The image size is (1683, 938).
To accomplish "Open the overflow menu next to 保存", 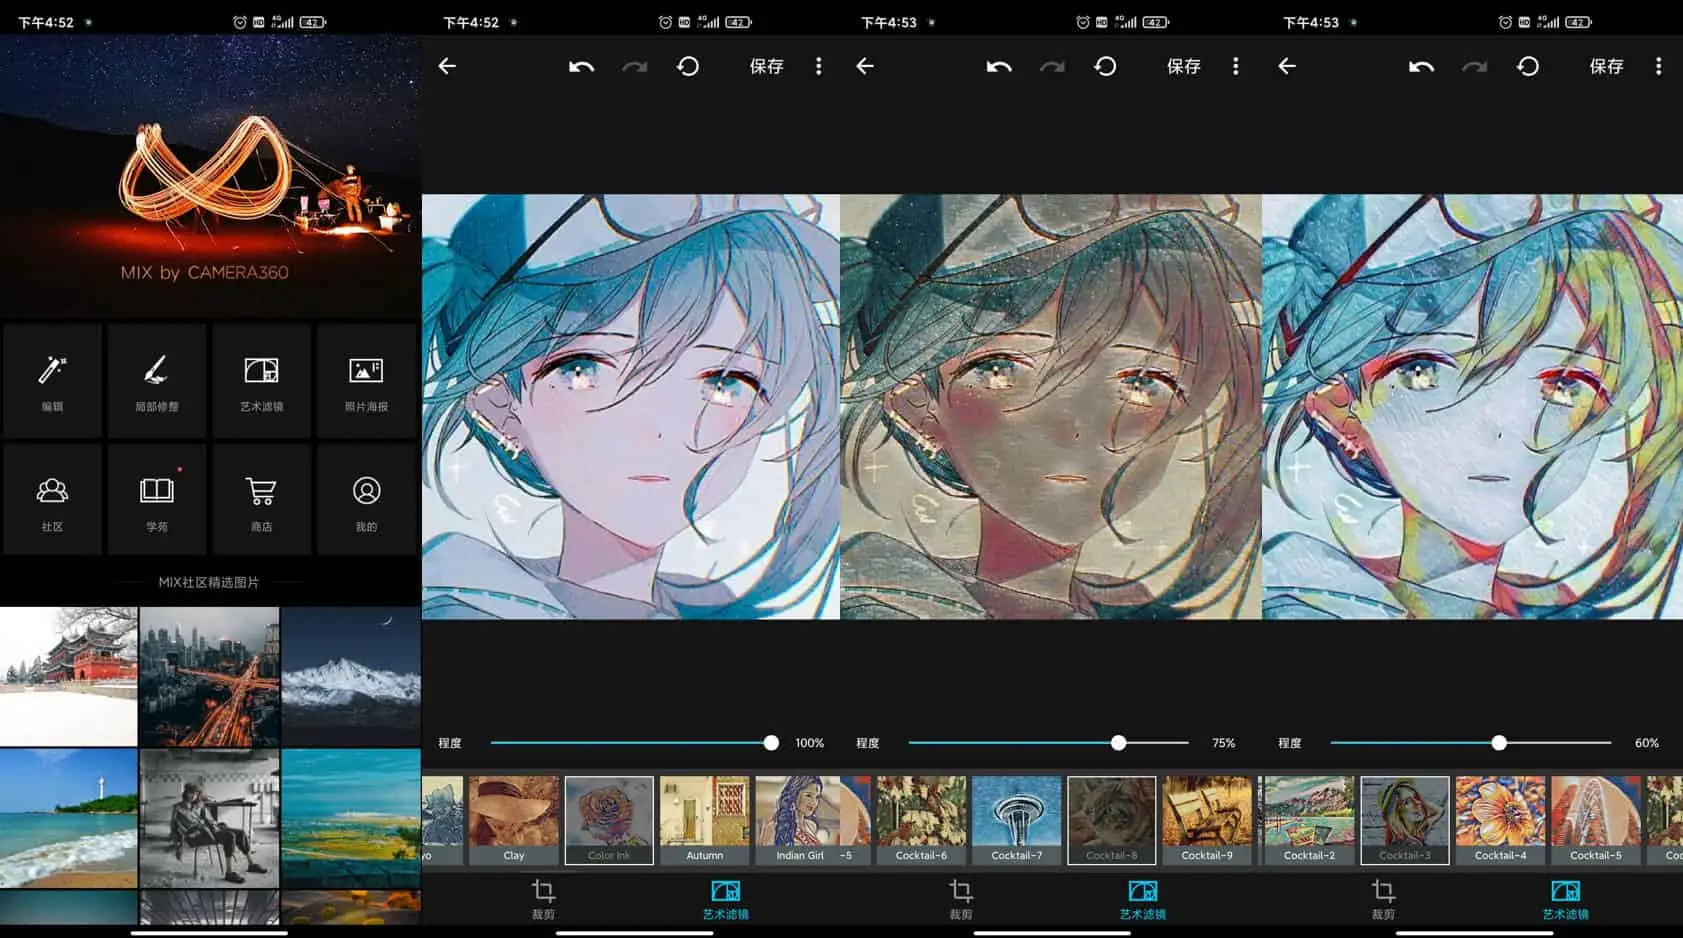I will [x=819, y=66].
